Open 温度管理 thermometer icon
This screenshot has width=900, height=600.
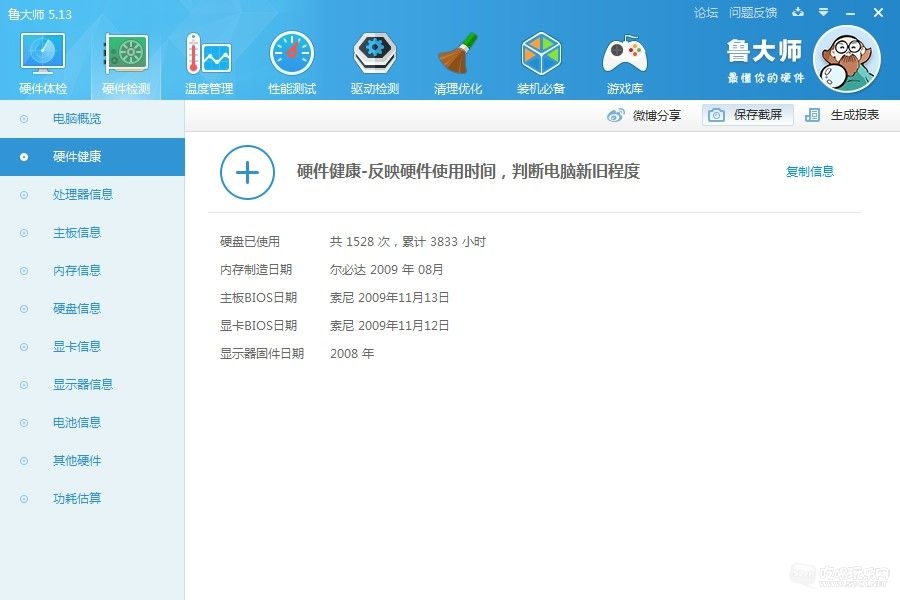(x=208, y=54)
